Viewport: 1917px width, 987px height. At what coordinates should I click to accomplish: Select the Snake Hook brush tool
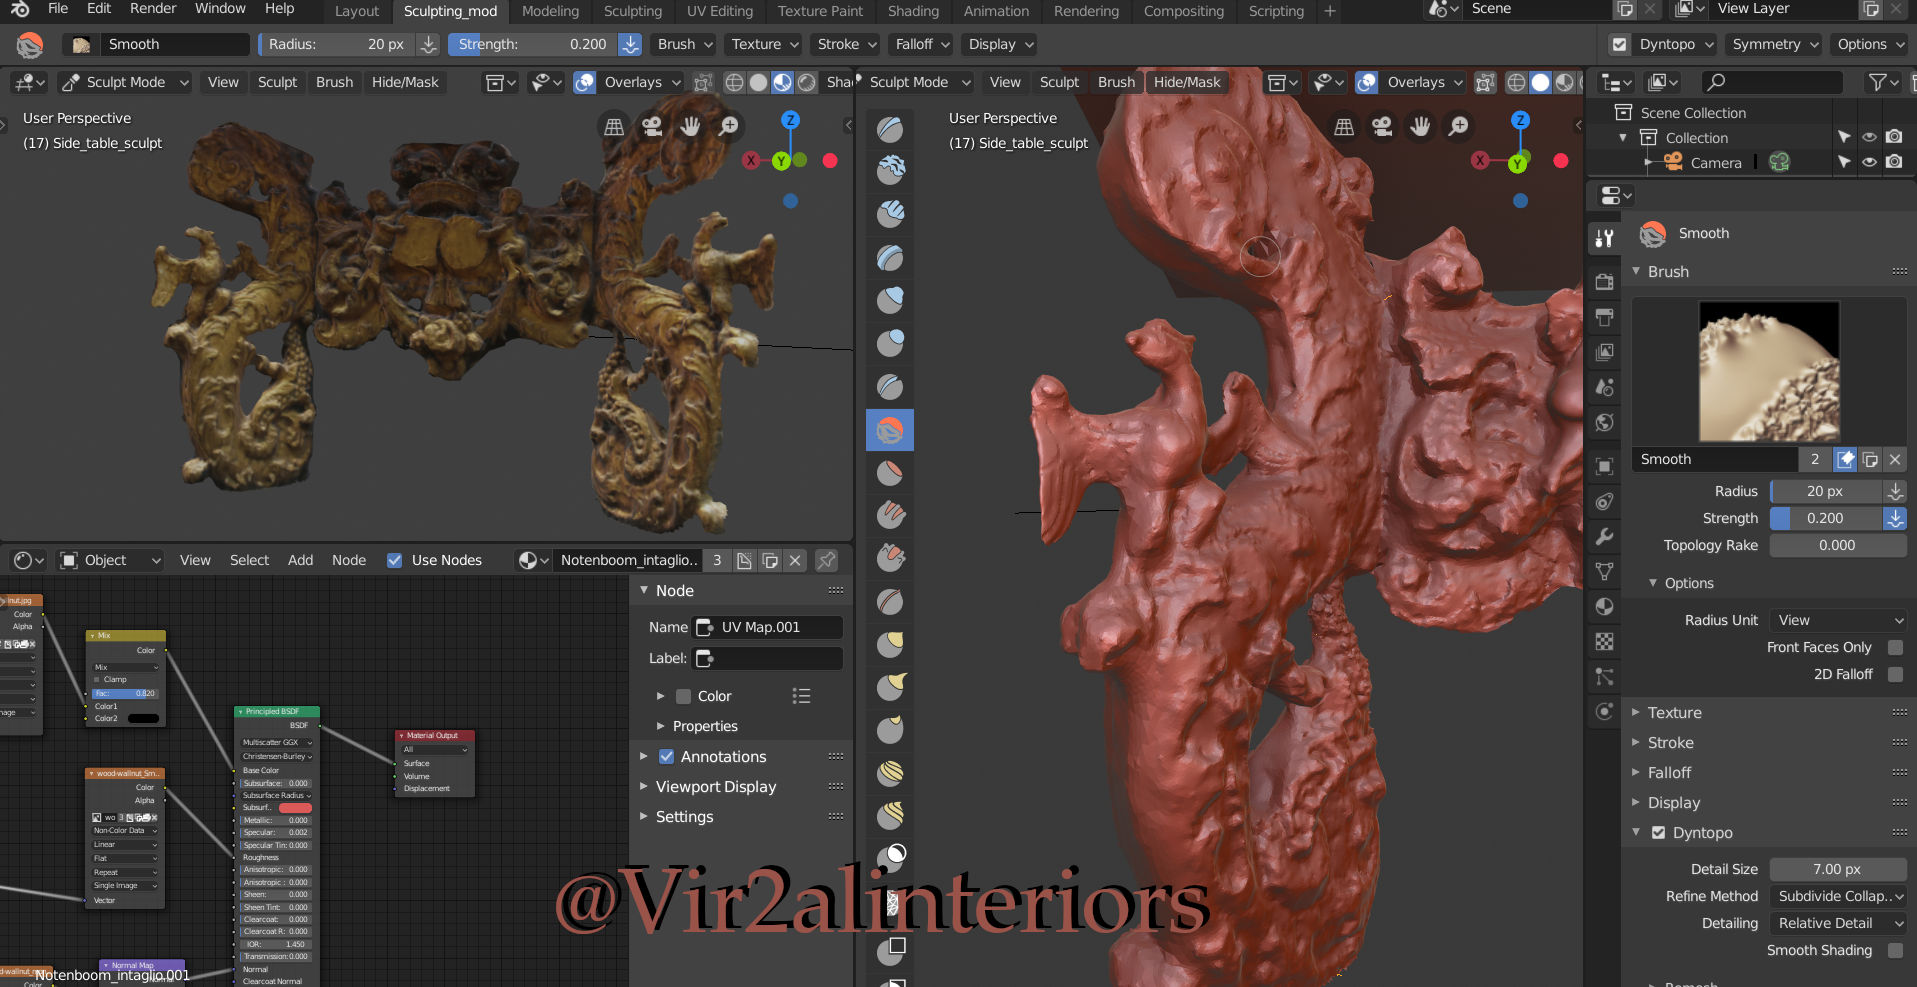coord(890,688)
